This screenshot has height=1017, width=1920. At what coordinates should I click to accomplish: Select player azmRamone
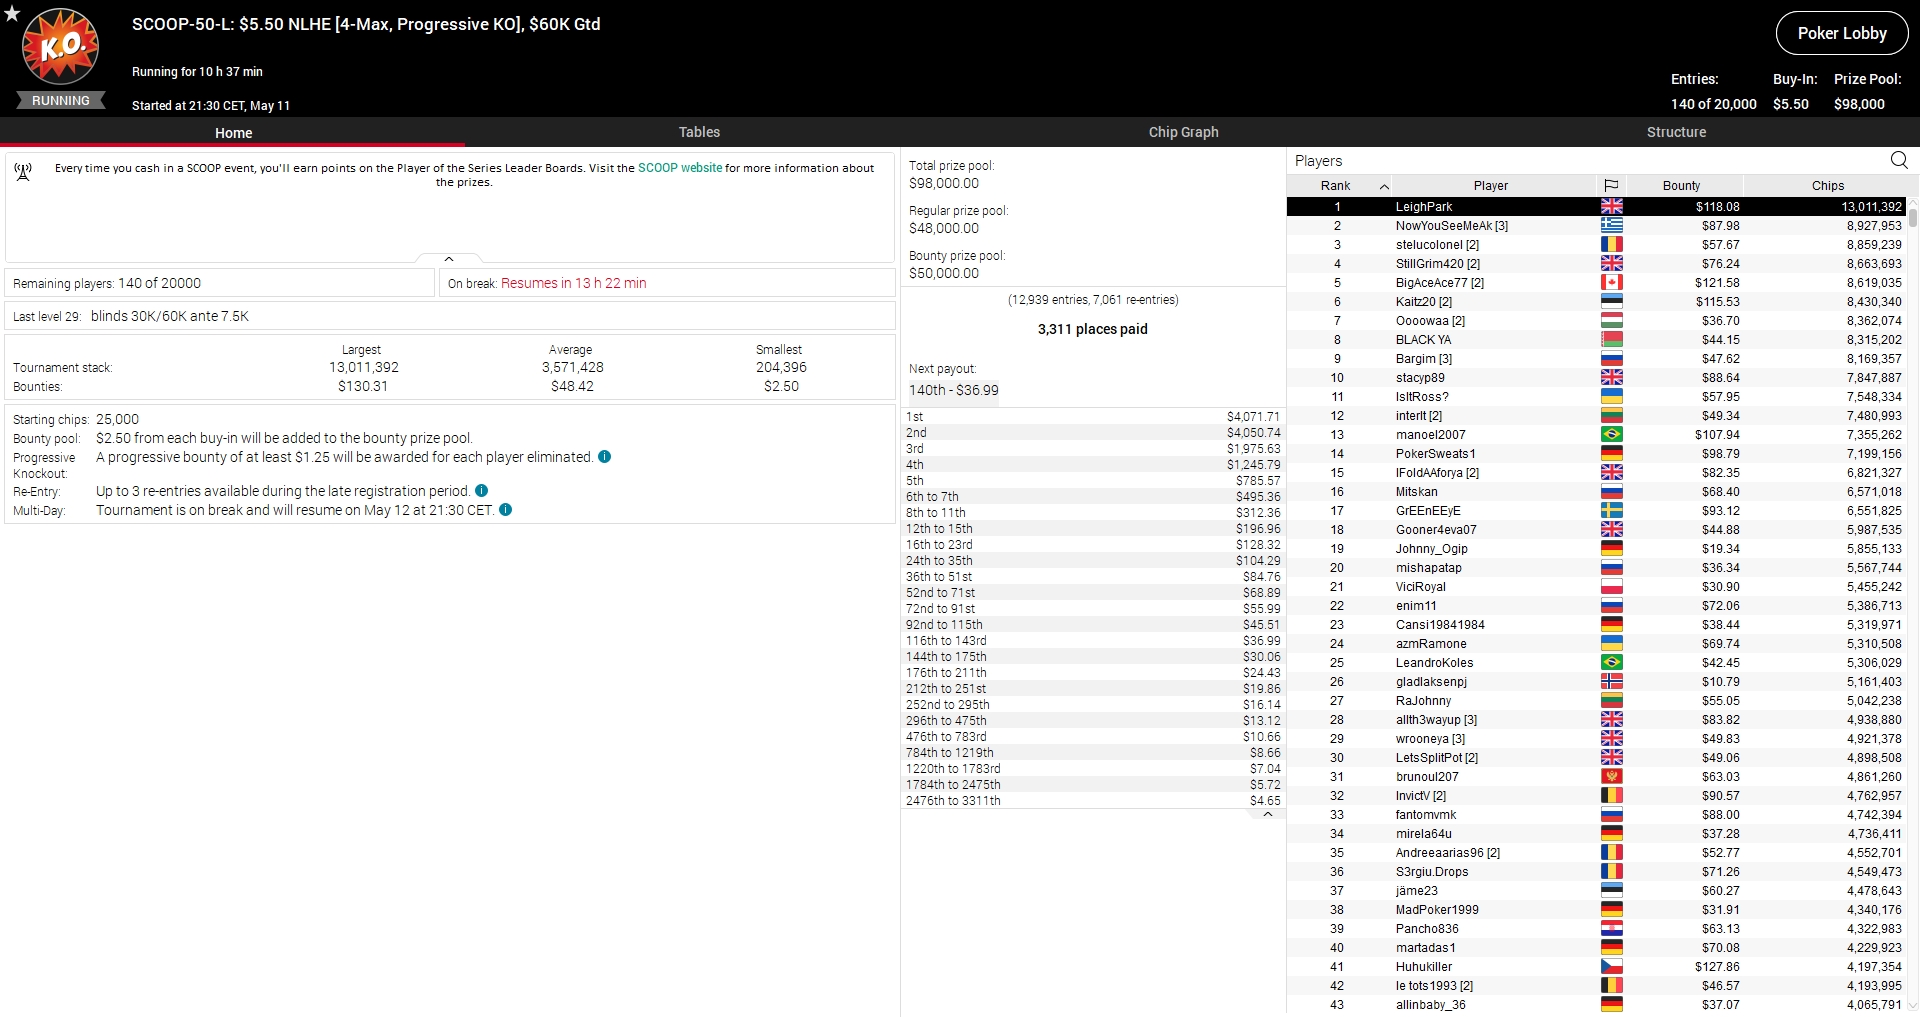[1596, 644]
